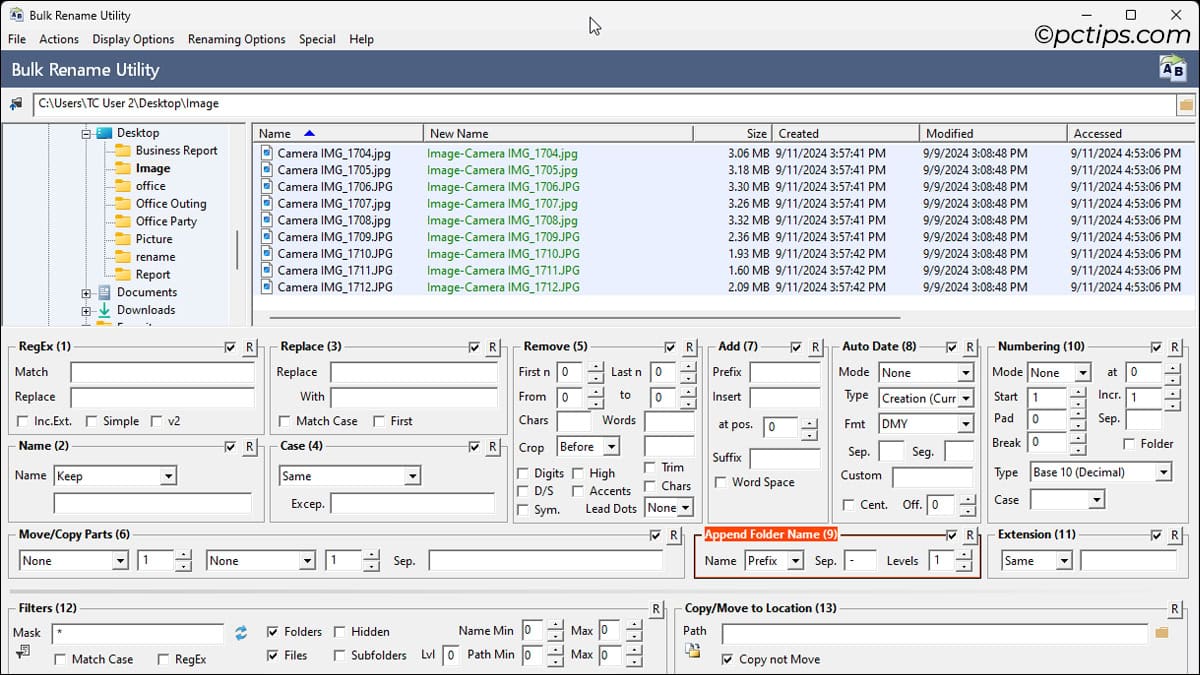Click the Desktop icon in the folder tree
The height and width of the screenshot is (675, 1200).
104,133
